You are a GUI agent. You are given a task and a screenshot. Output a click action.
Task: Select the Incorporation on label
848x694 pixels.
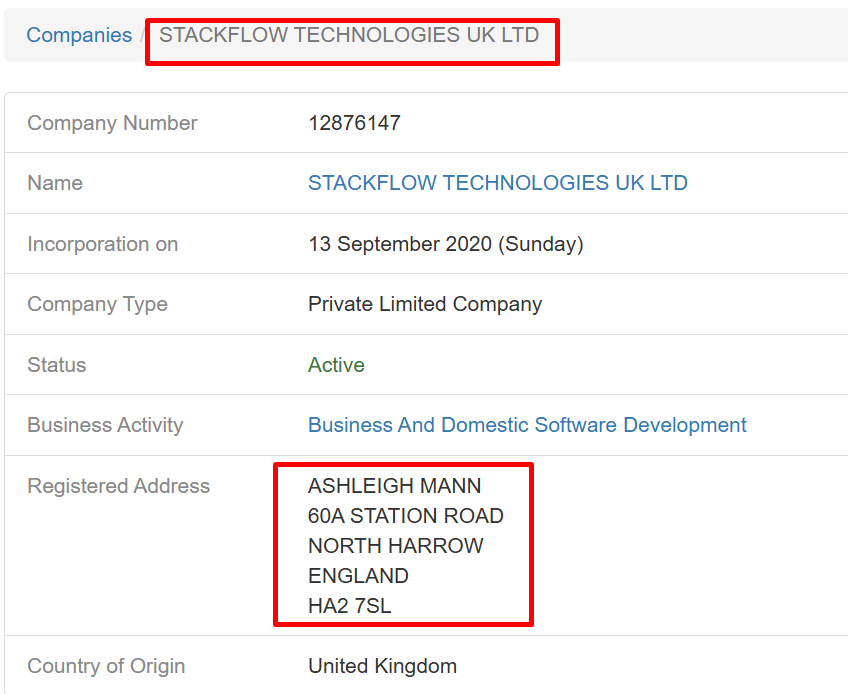pyautogui.click(x=102, y=244)
